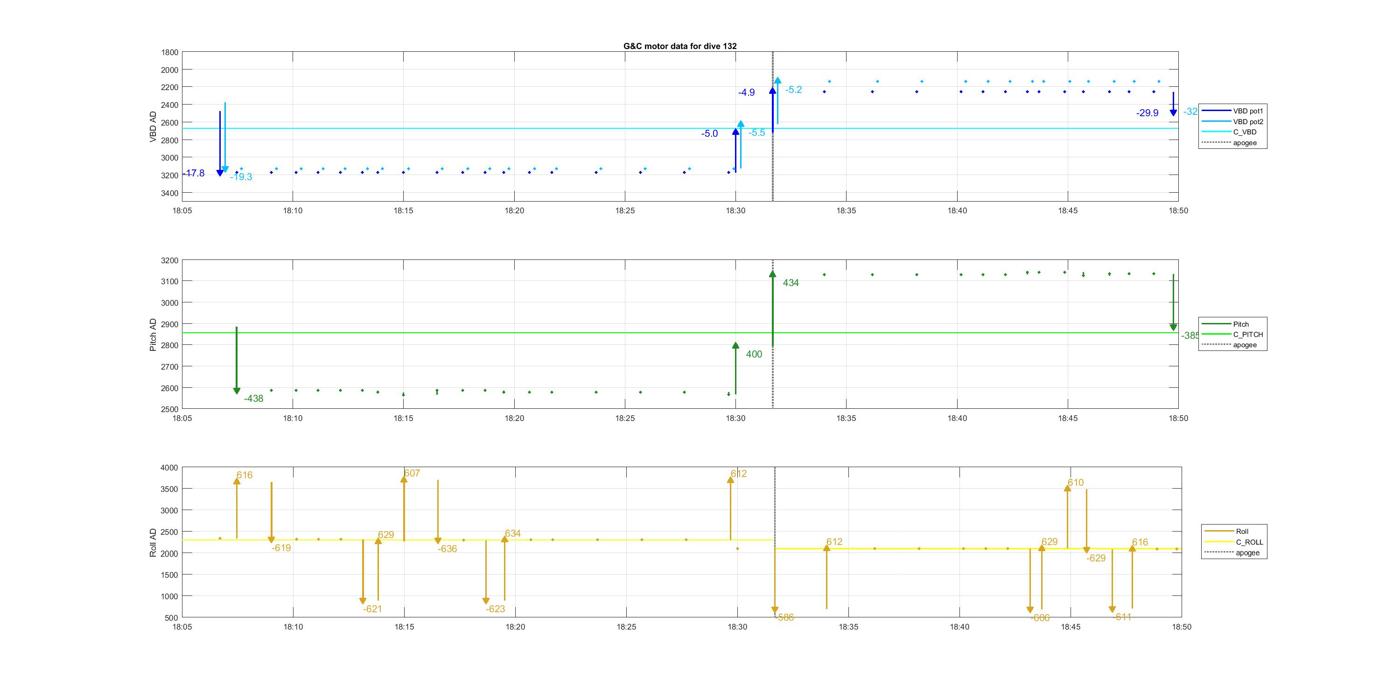Click the "-611" roll value label
This screenshot has height=693, width=1400.
[x=1122, y=617]
